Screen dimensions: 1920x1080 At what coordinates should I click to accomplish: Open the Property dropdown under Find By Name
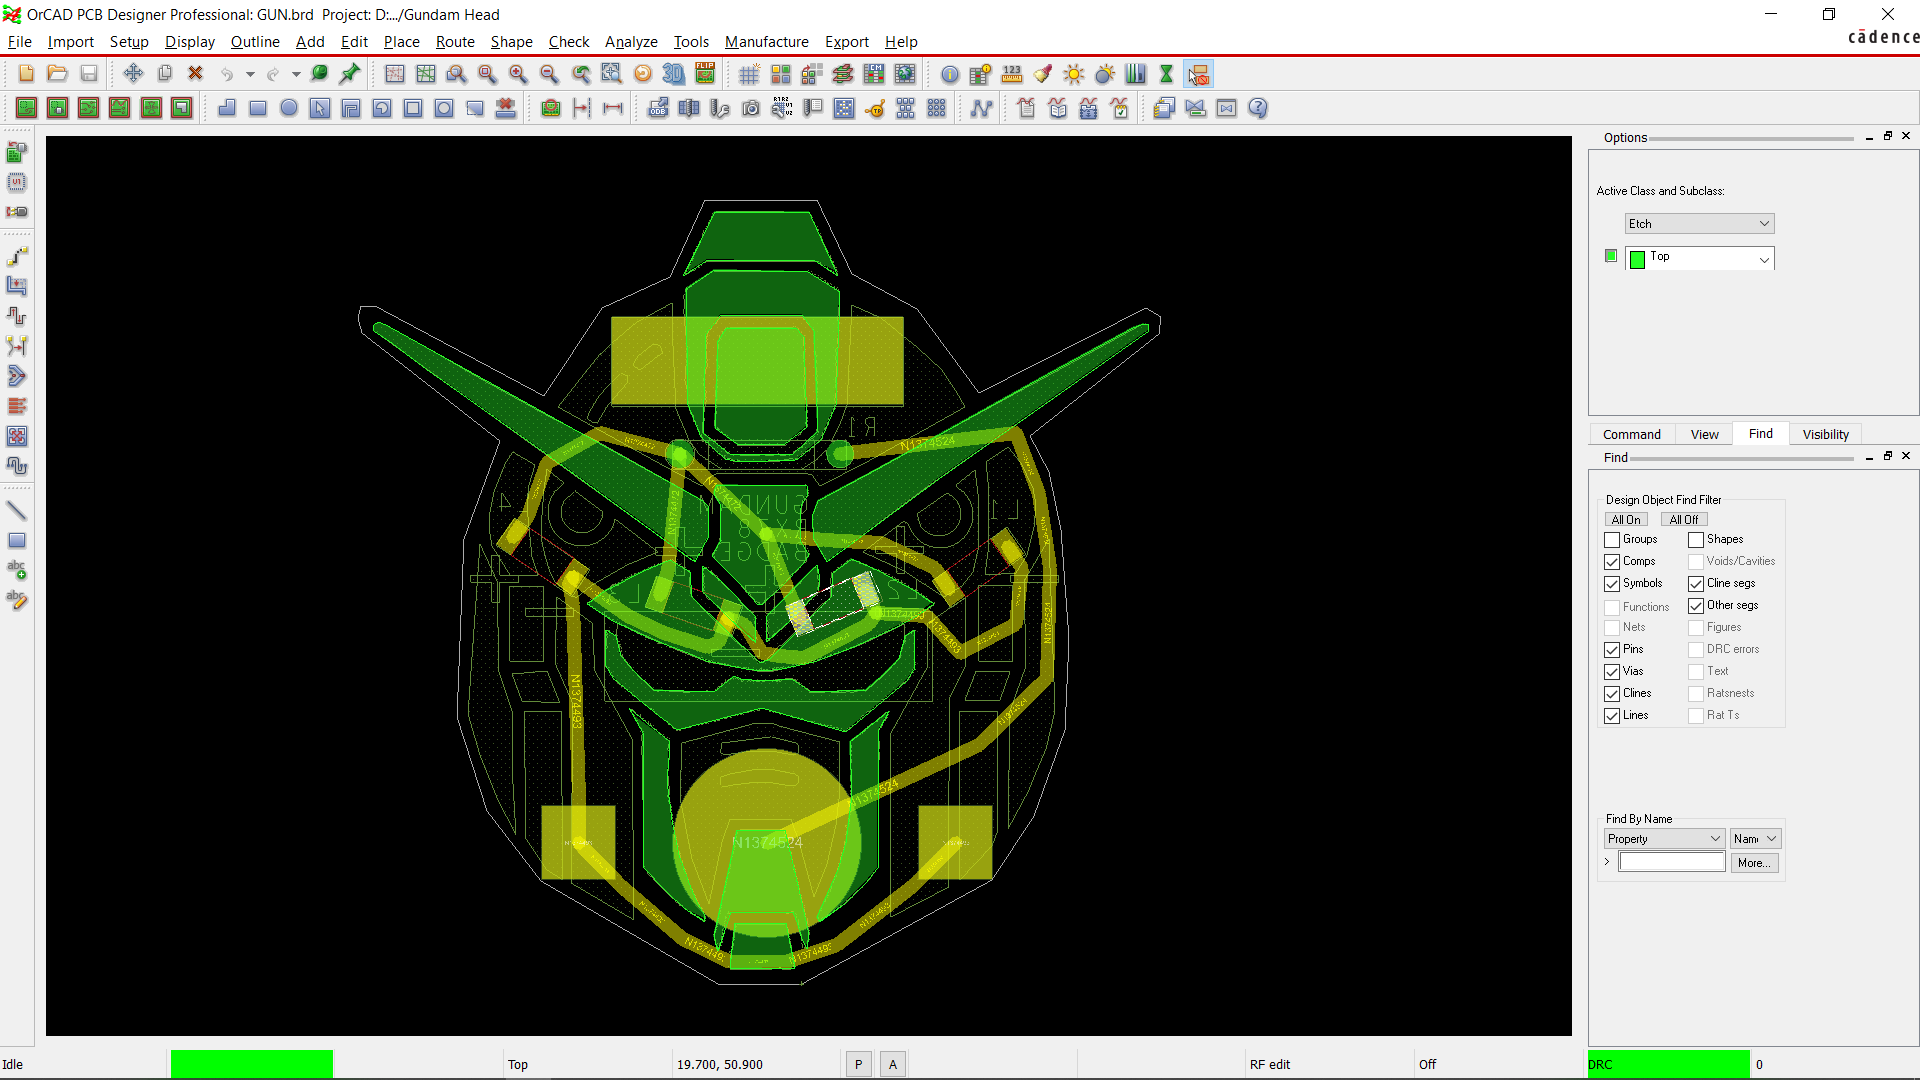click(x=1714, y=838)
